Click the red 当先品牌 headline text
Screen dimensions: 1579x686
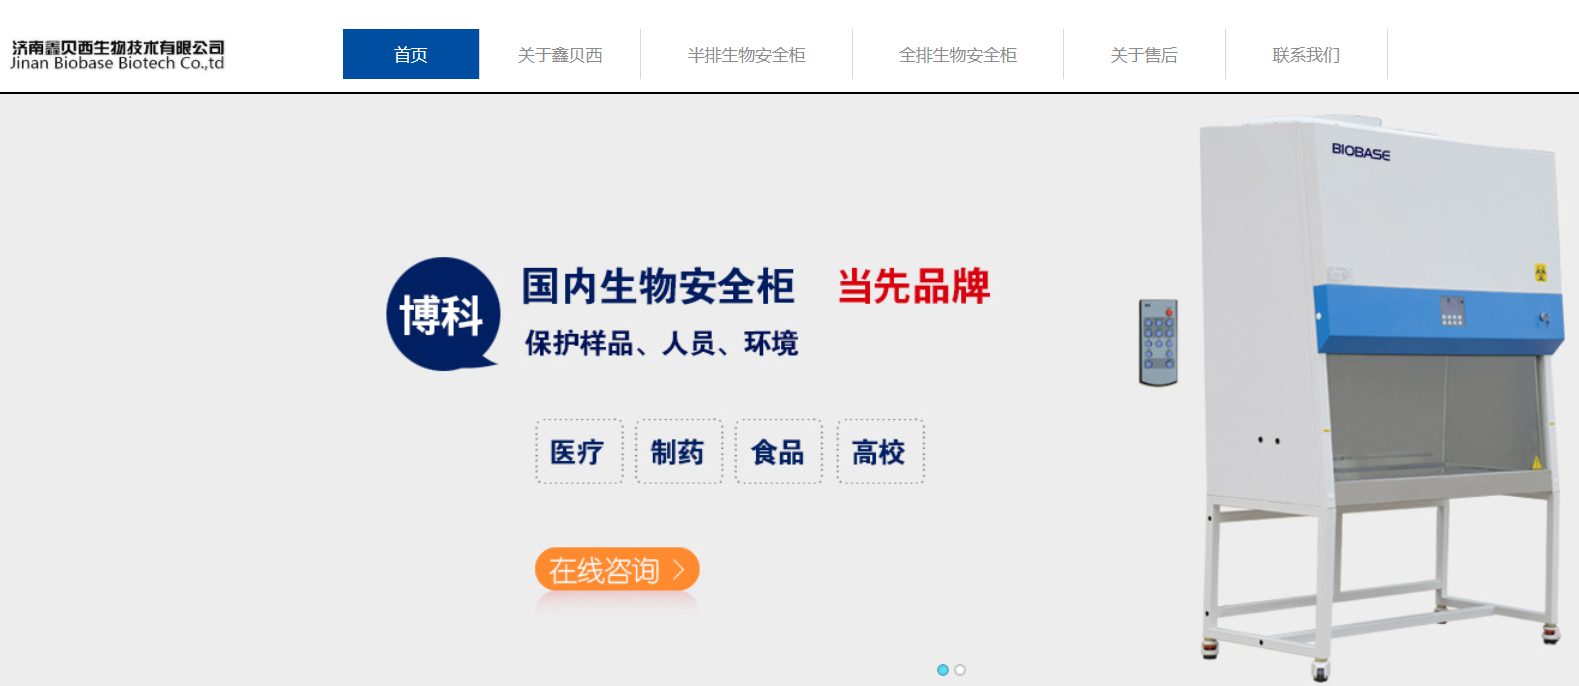click(x=913, y=287)
